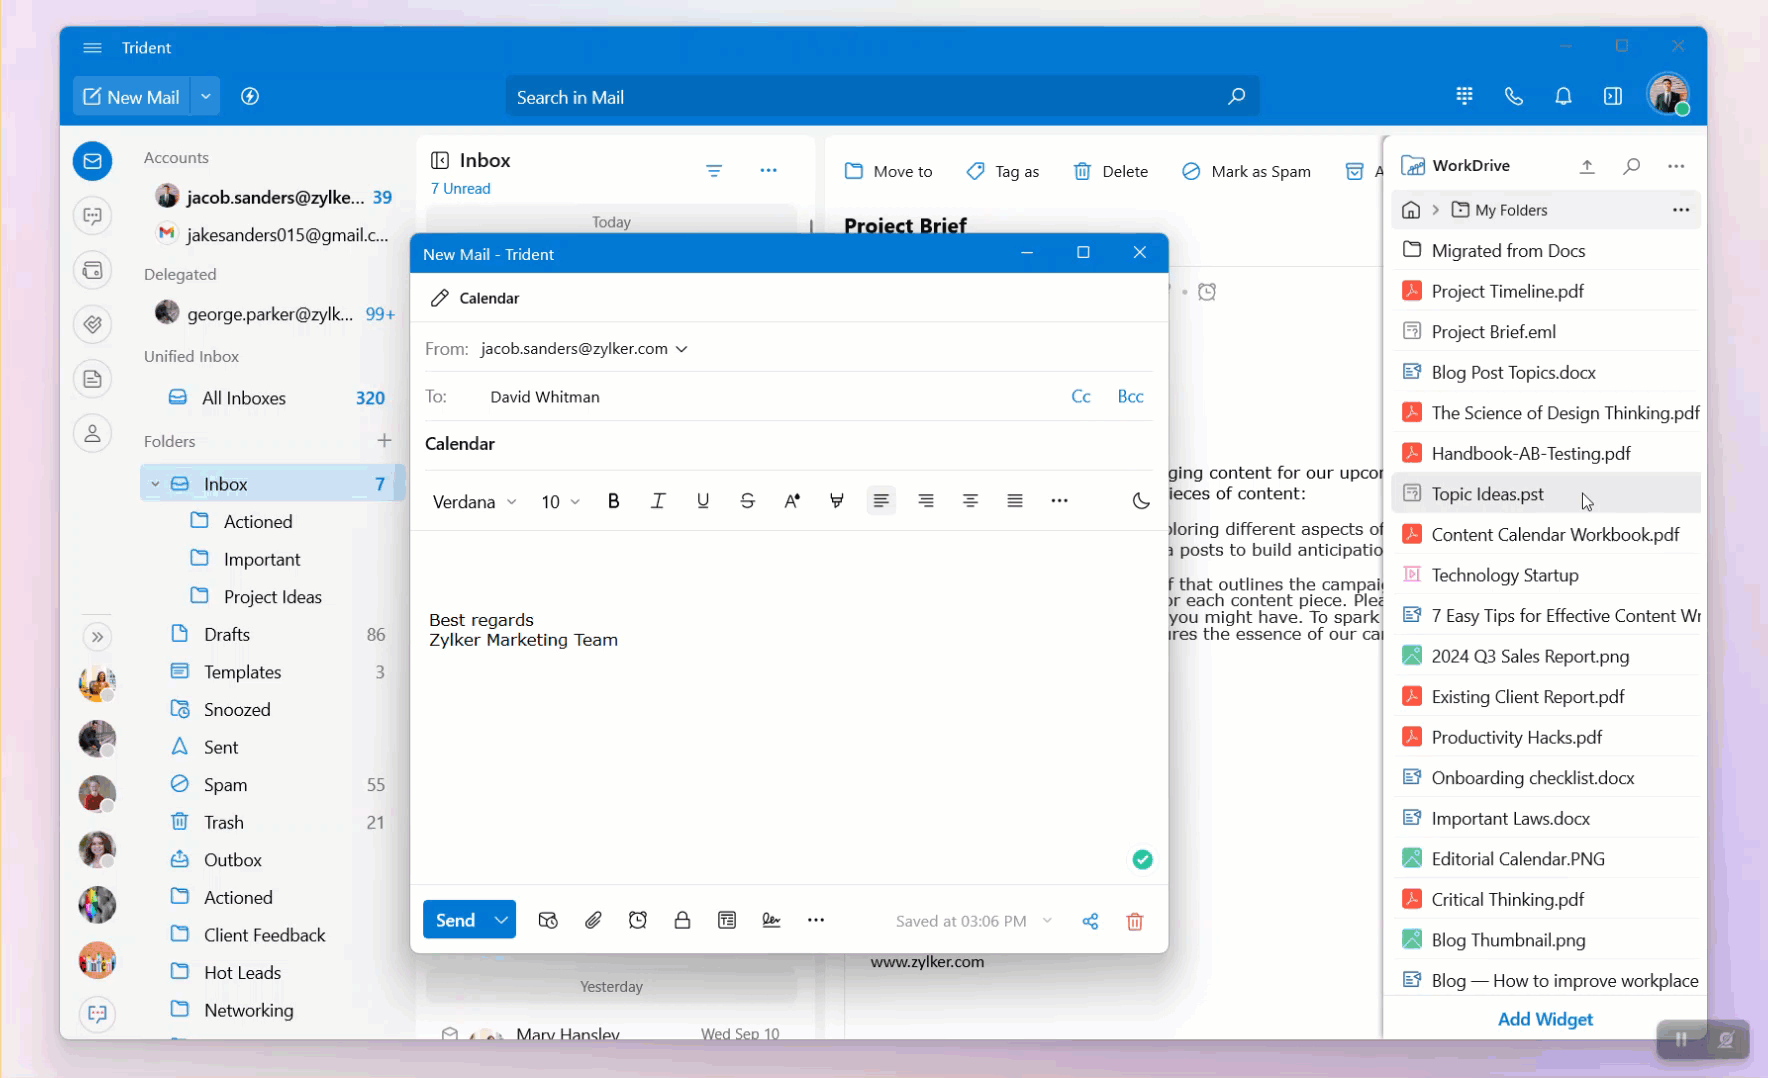Click the New Mail button
The height and width of the screenshot is (1078, 1768).
[132, 96]
